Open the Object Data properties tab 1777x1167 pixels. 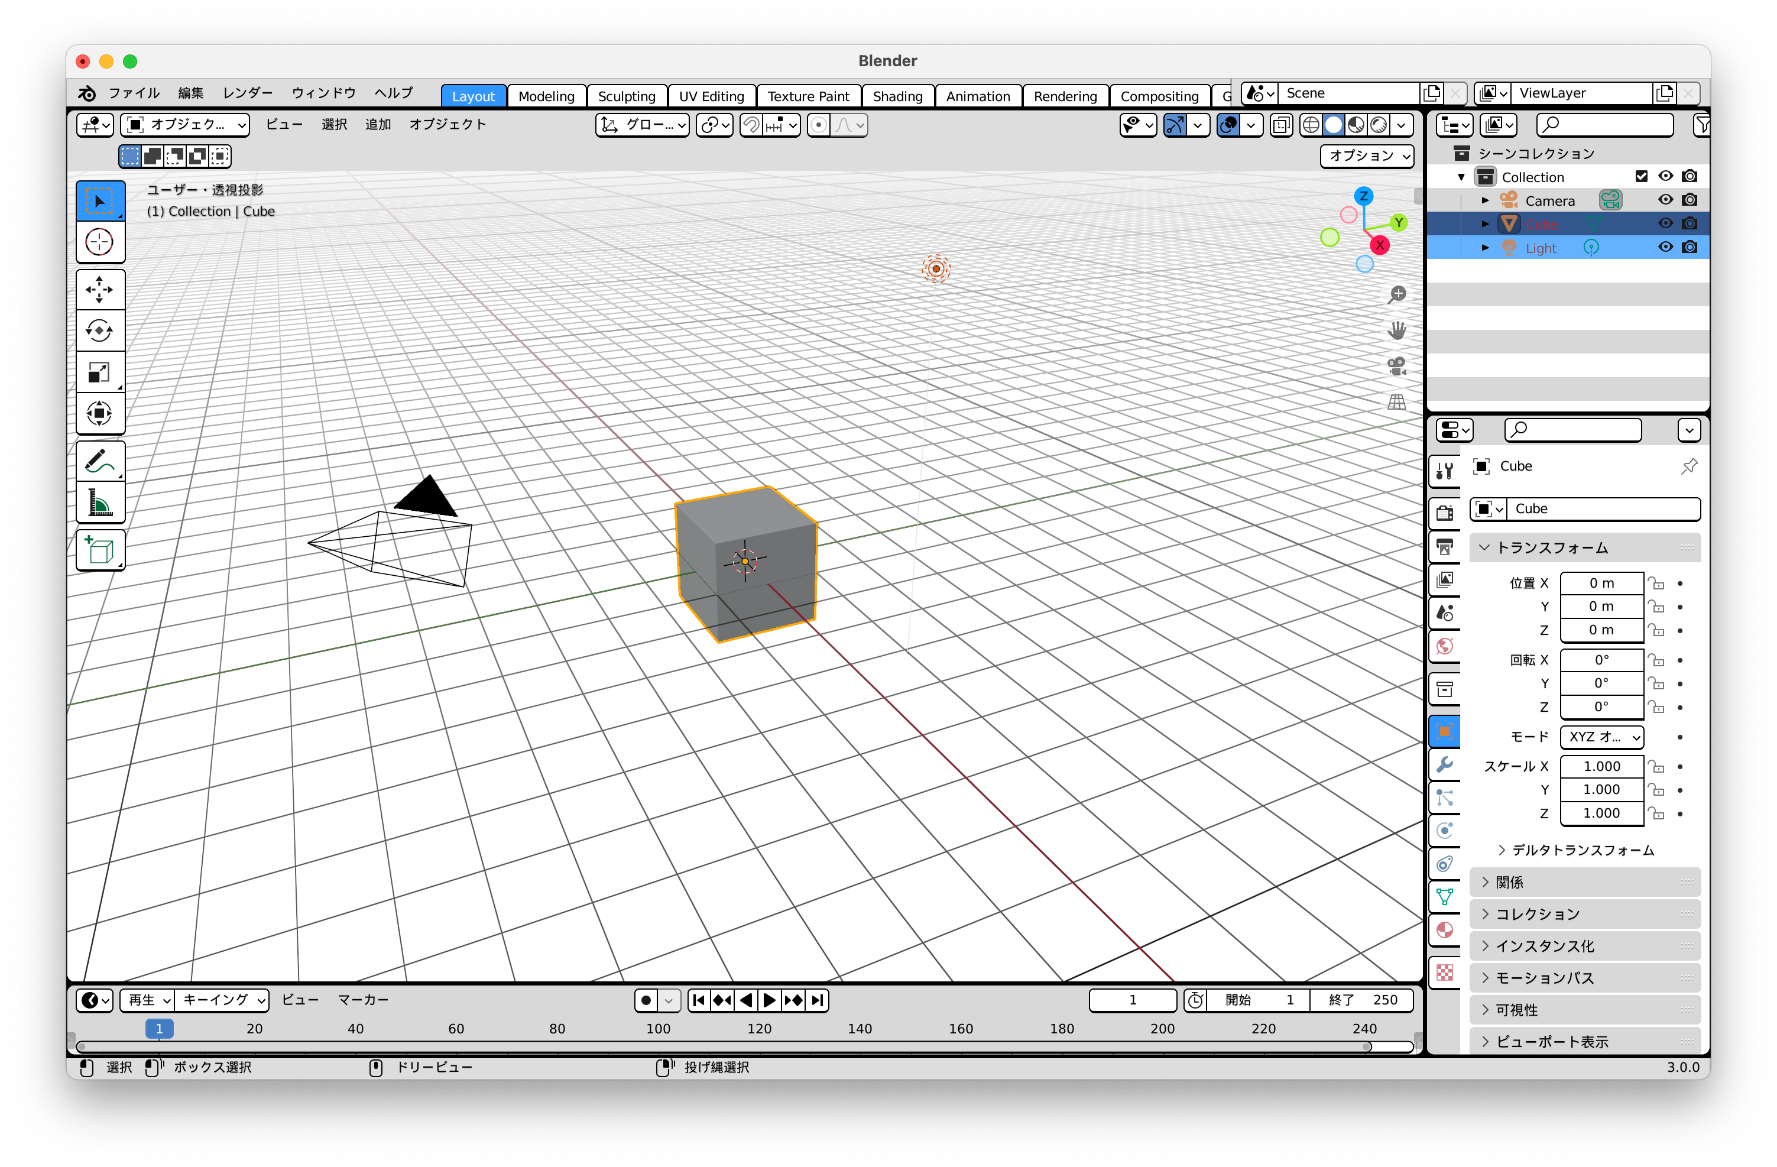pyautogui.click(x=1445, y=897)
